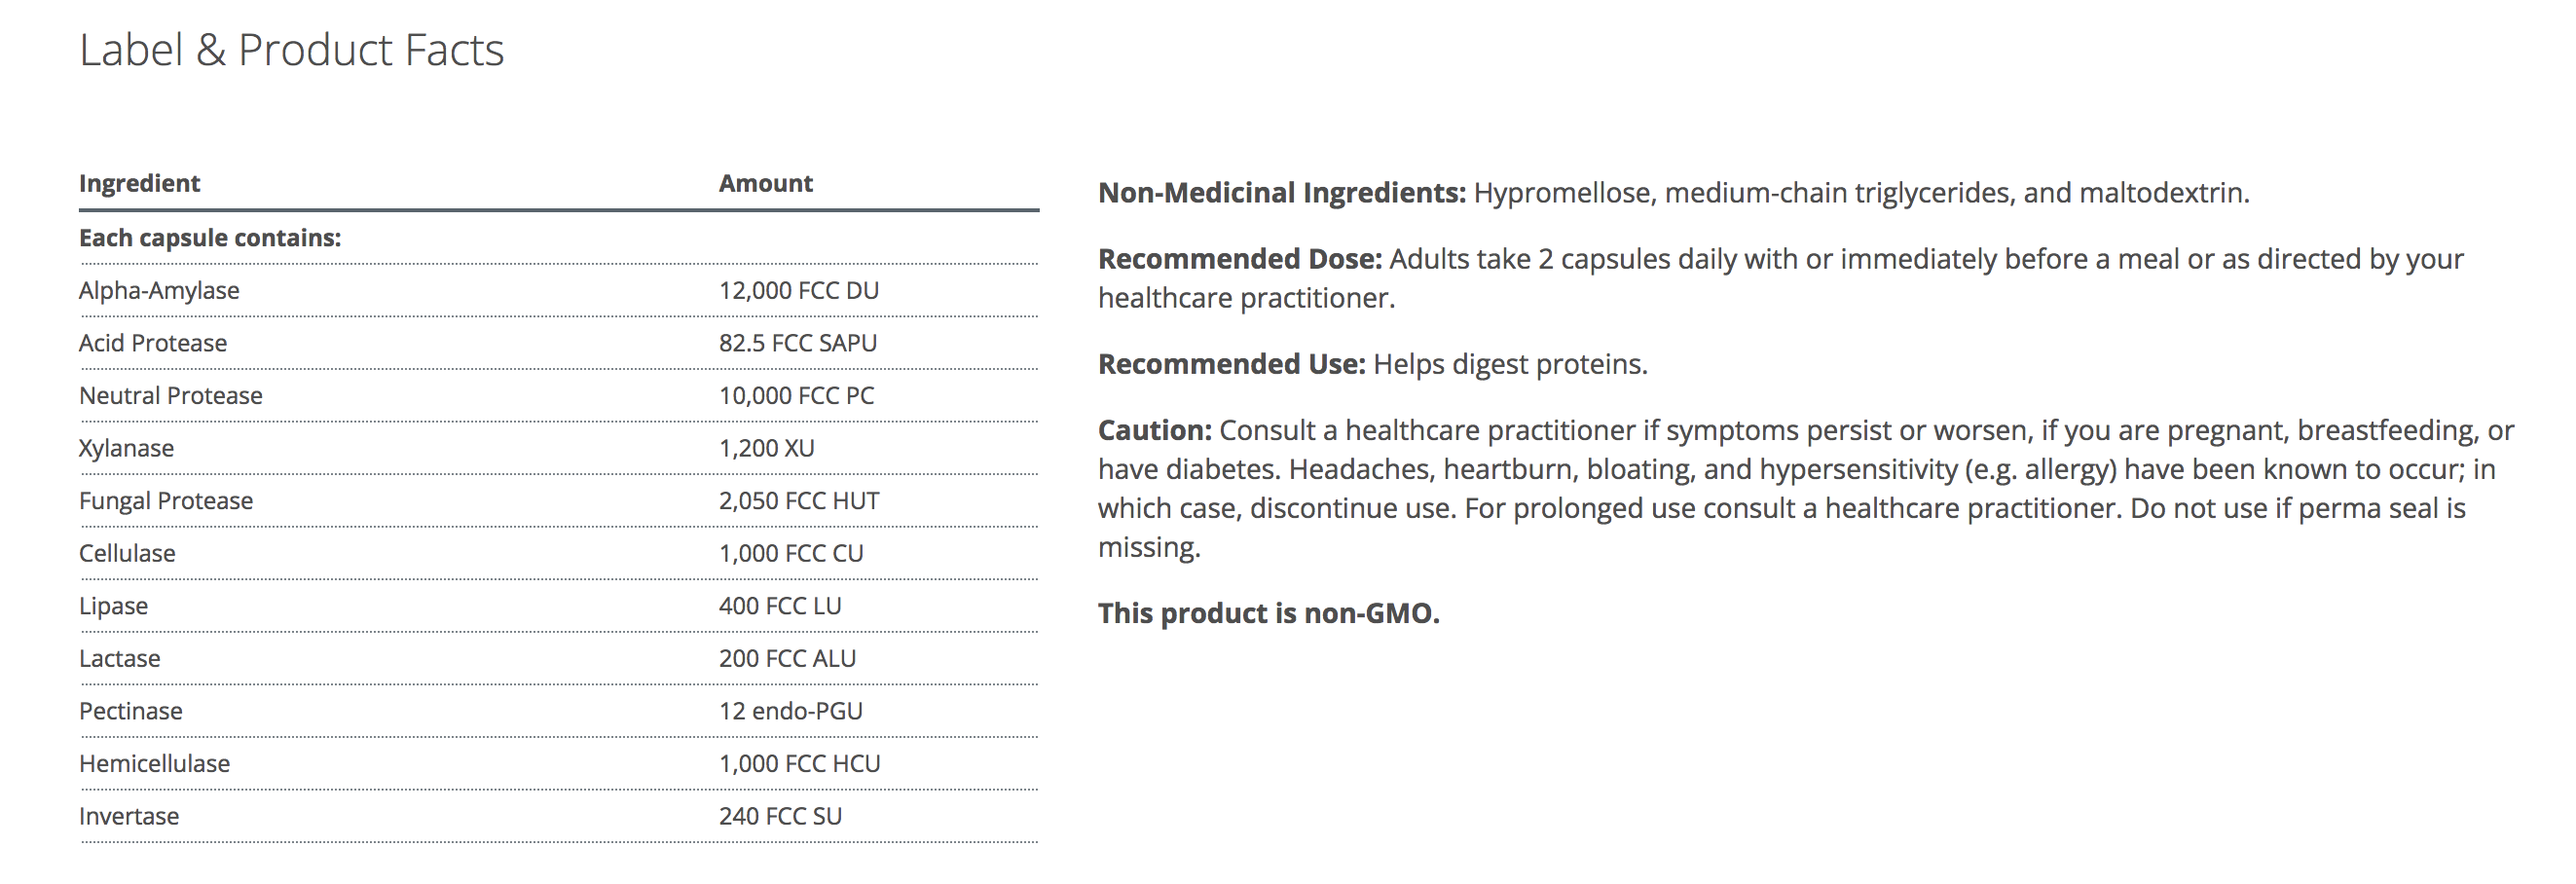This screenshot has height=884, width=2576.
Task: Select the Cellulase ingredient name
Action: coord(127,554)
